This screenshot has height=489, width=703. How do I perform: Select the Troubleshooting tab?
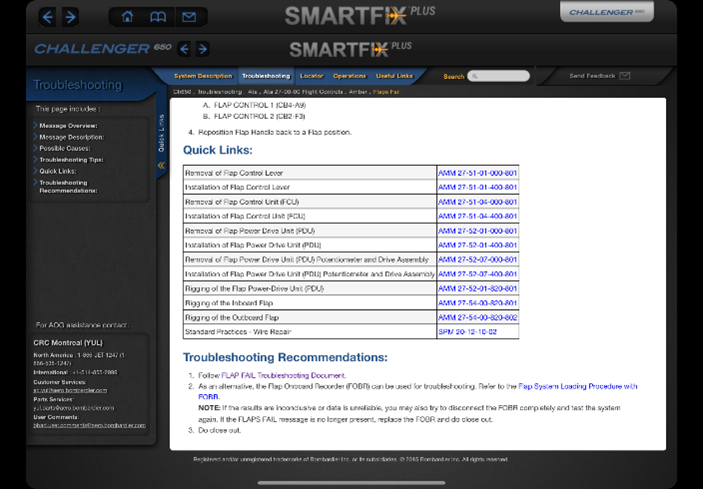pos(266,76)
